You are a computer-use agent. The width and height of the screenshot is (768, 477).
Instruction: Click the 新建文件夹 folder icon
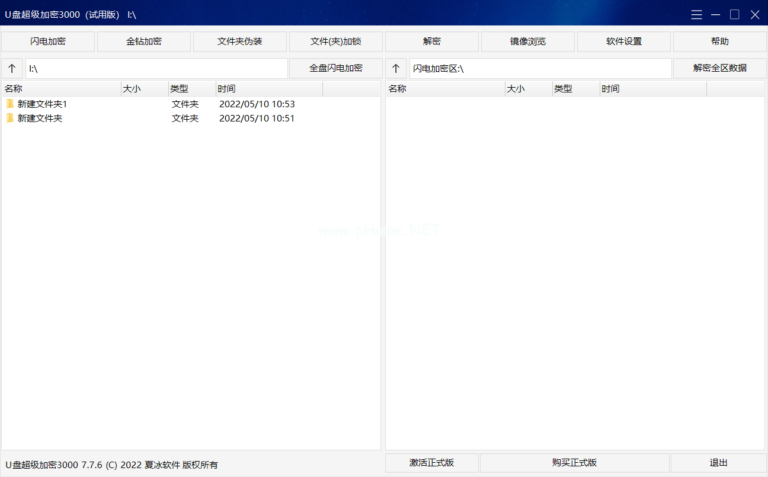(x=10, y=118)
